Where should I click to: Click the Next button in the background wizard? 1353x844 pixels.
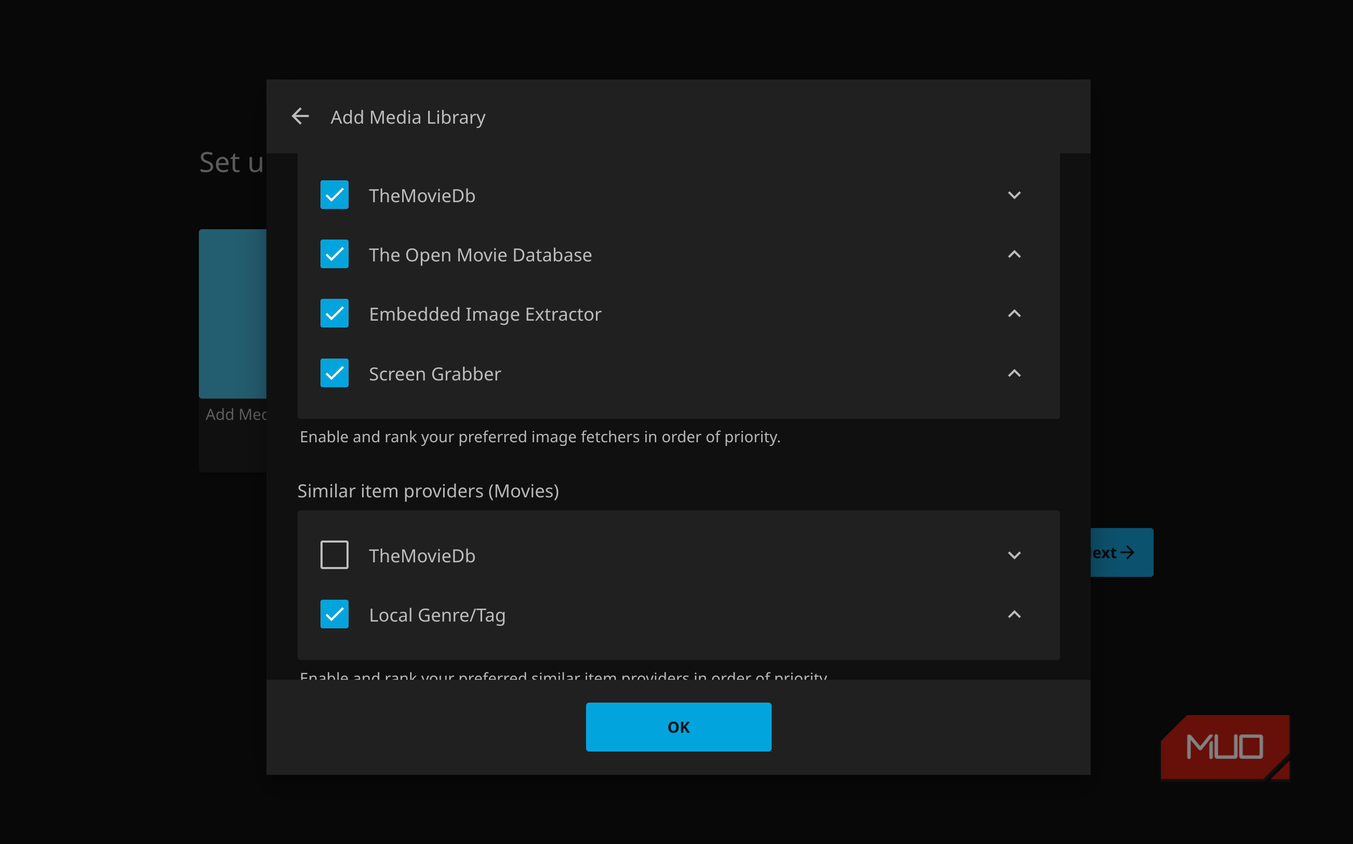click(1121, 552)
